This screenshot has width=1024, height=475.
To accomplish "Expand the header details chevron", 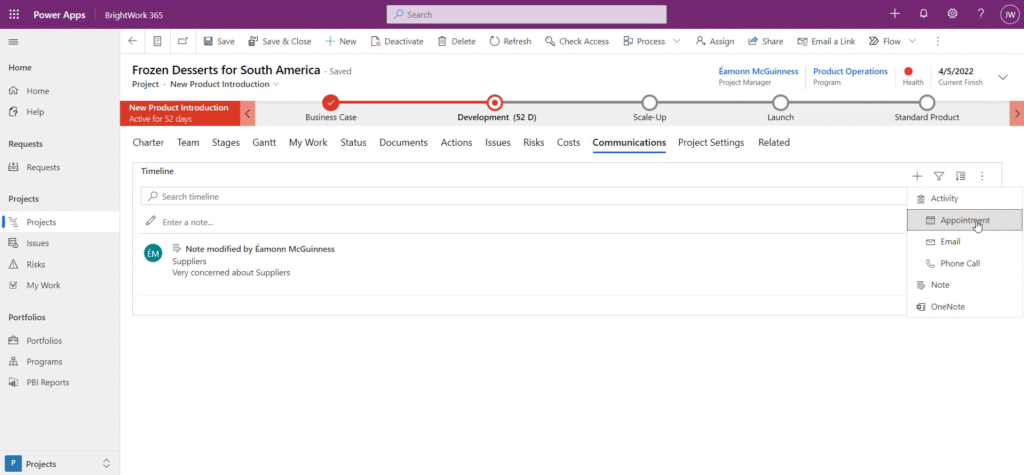I will (x=1003, y=77).
